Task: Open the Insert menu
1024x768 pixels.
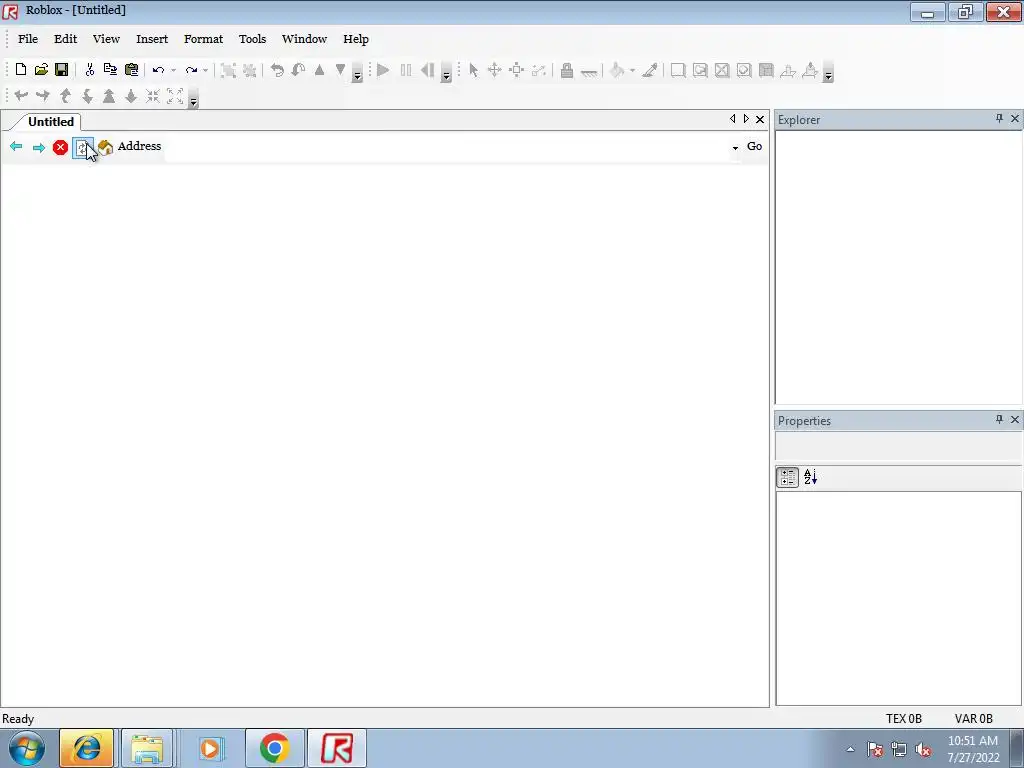Action: [x=152, y=39]
